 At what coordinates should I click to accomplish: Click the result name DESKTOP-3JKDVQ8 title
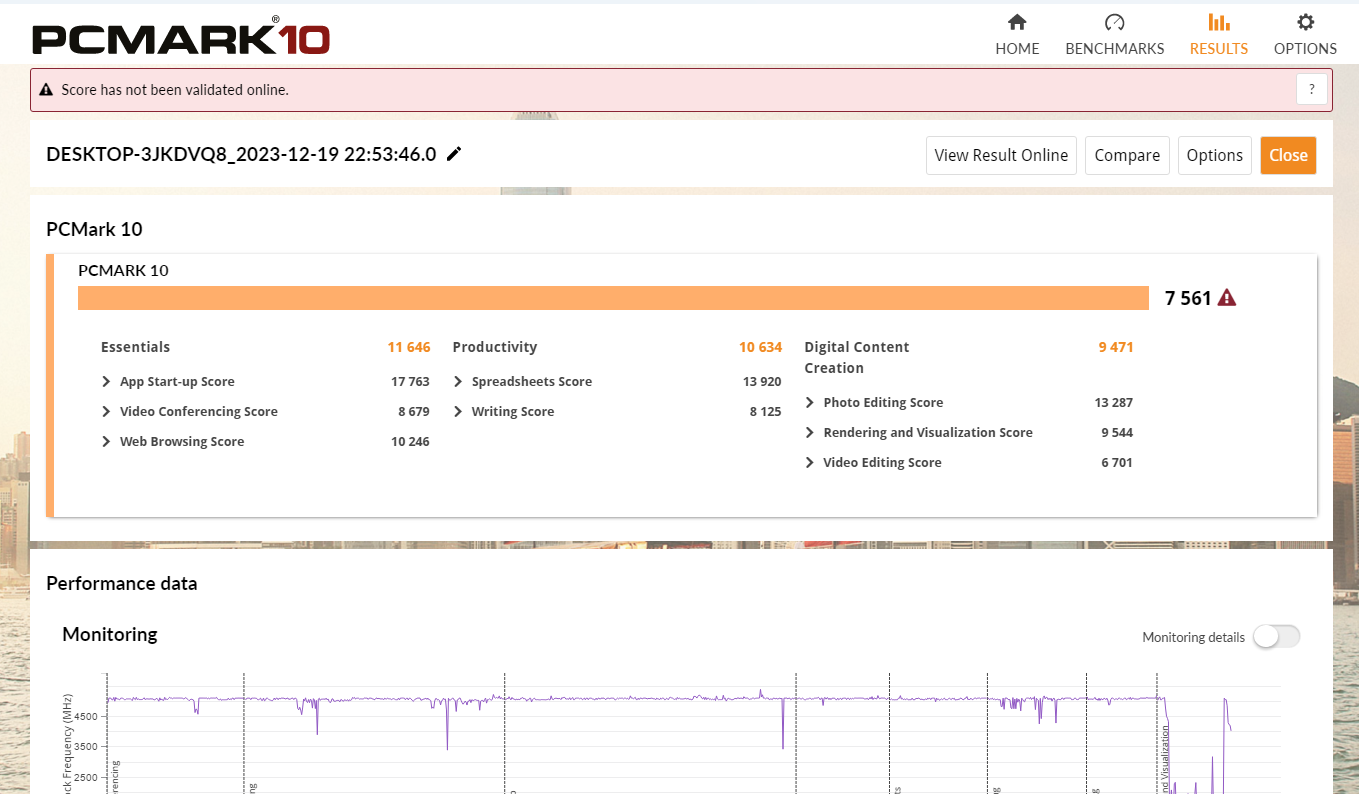pos(241,154)
